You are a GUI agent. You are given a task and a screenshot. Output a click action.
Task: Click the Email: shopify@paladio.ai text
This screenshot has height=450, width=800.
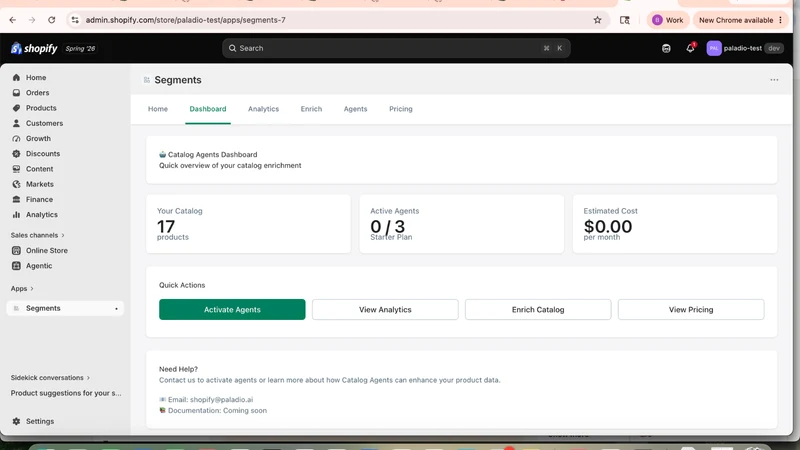pyautogui.click(x=210, y=400)
